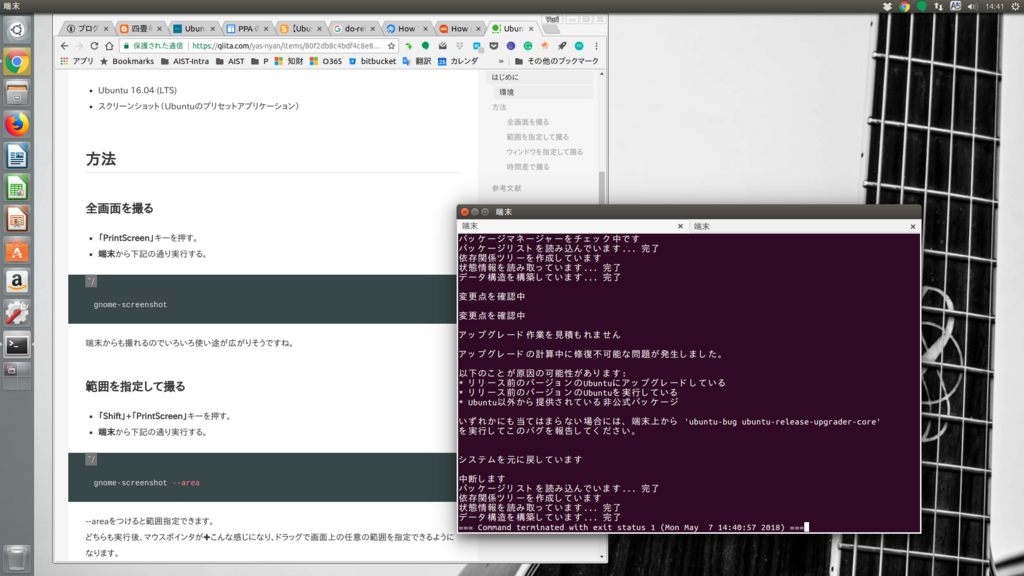
Task: Open LibreOffice Calc from the launcher
Action: [x=16, y=187]
